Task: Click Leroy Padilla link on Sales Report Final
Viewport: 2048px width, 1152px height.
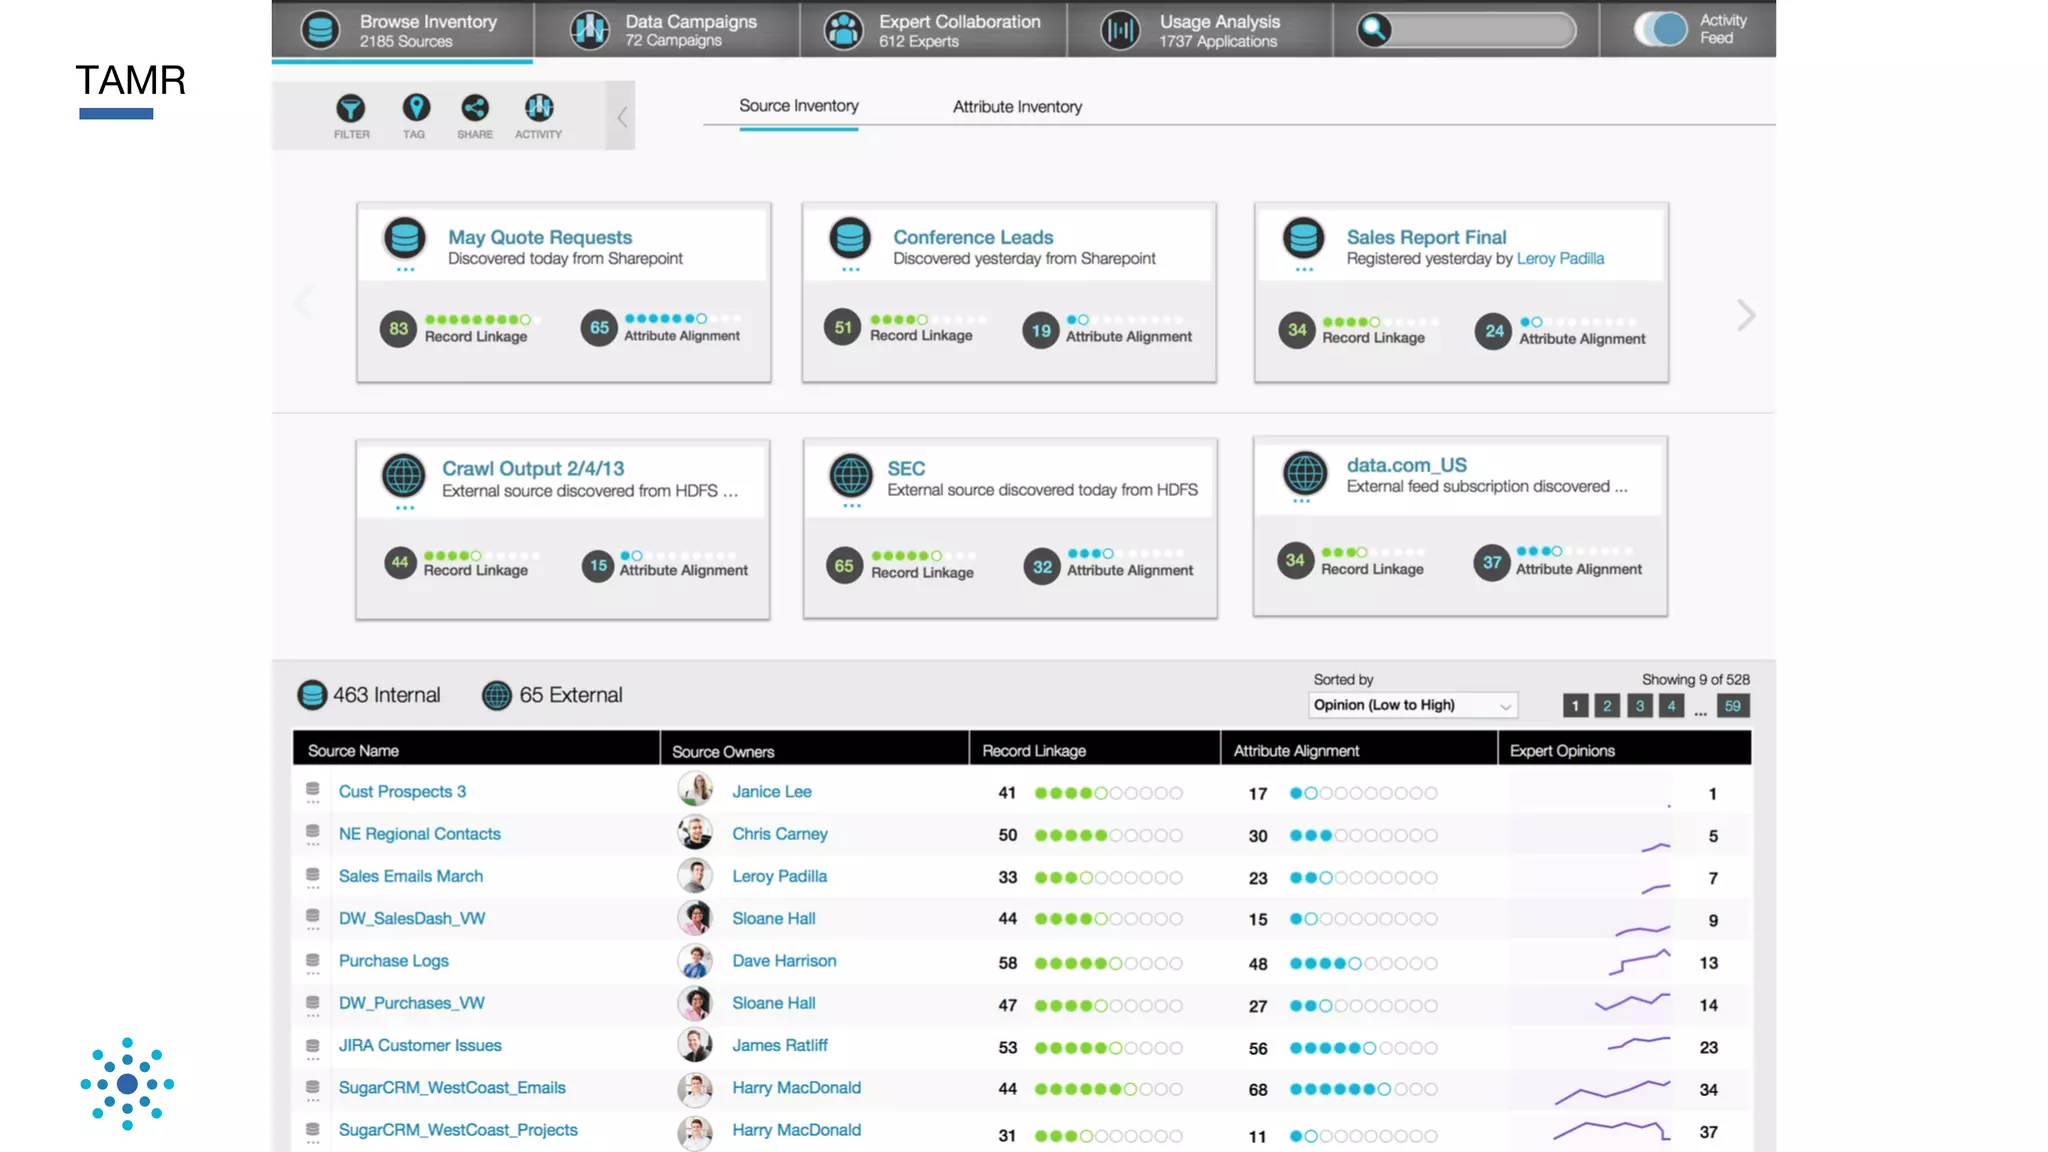Action: coord(1560,259)
